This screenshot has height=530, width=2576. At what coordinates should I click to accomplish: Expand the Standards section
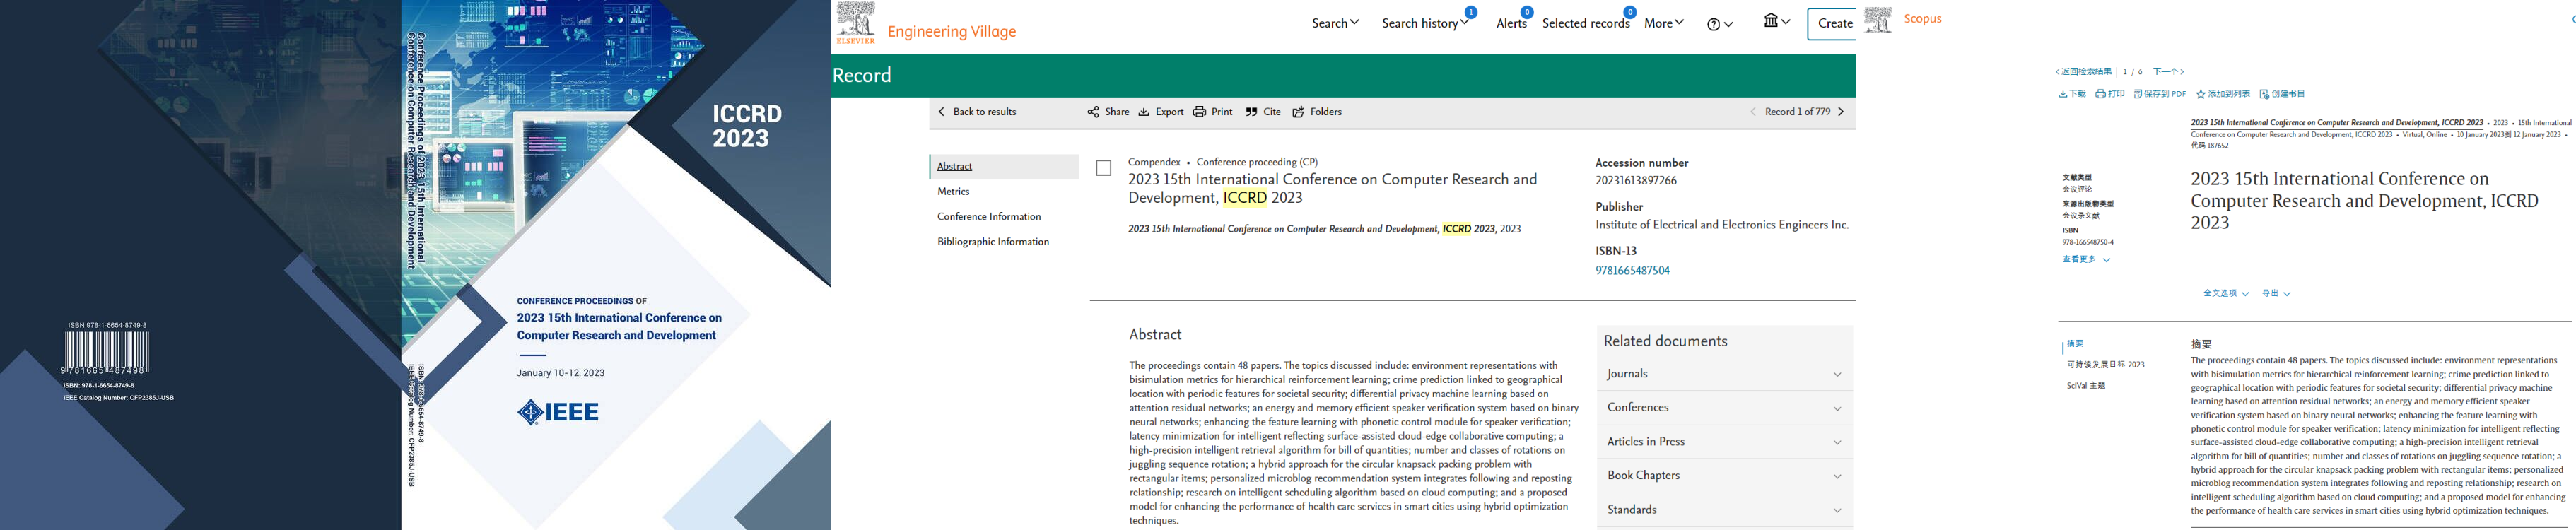coord(1724,510)
